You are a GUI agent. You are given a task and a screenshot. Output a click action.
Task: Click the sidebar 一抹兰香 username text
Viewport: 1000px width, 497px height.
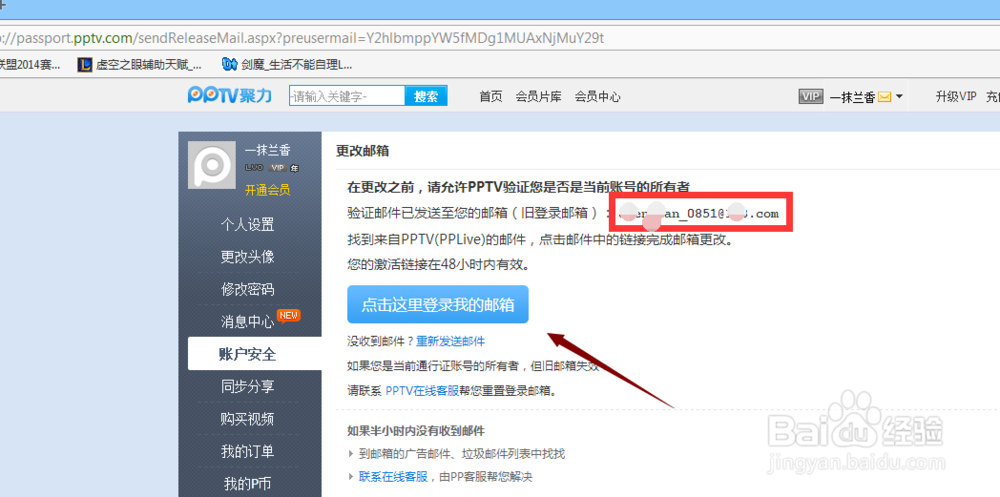(x=268, y=151)
